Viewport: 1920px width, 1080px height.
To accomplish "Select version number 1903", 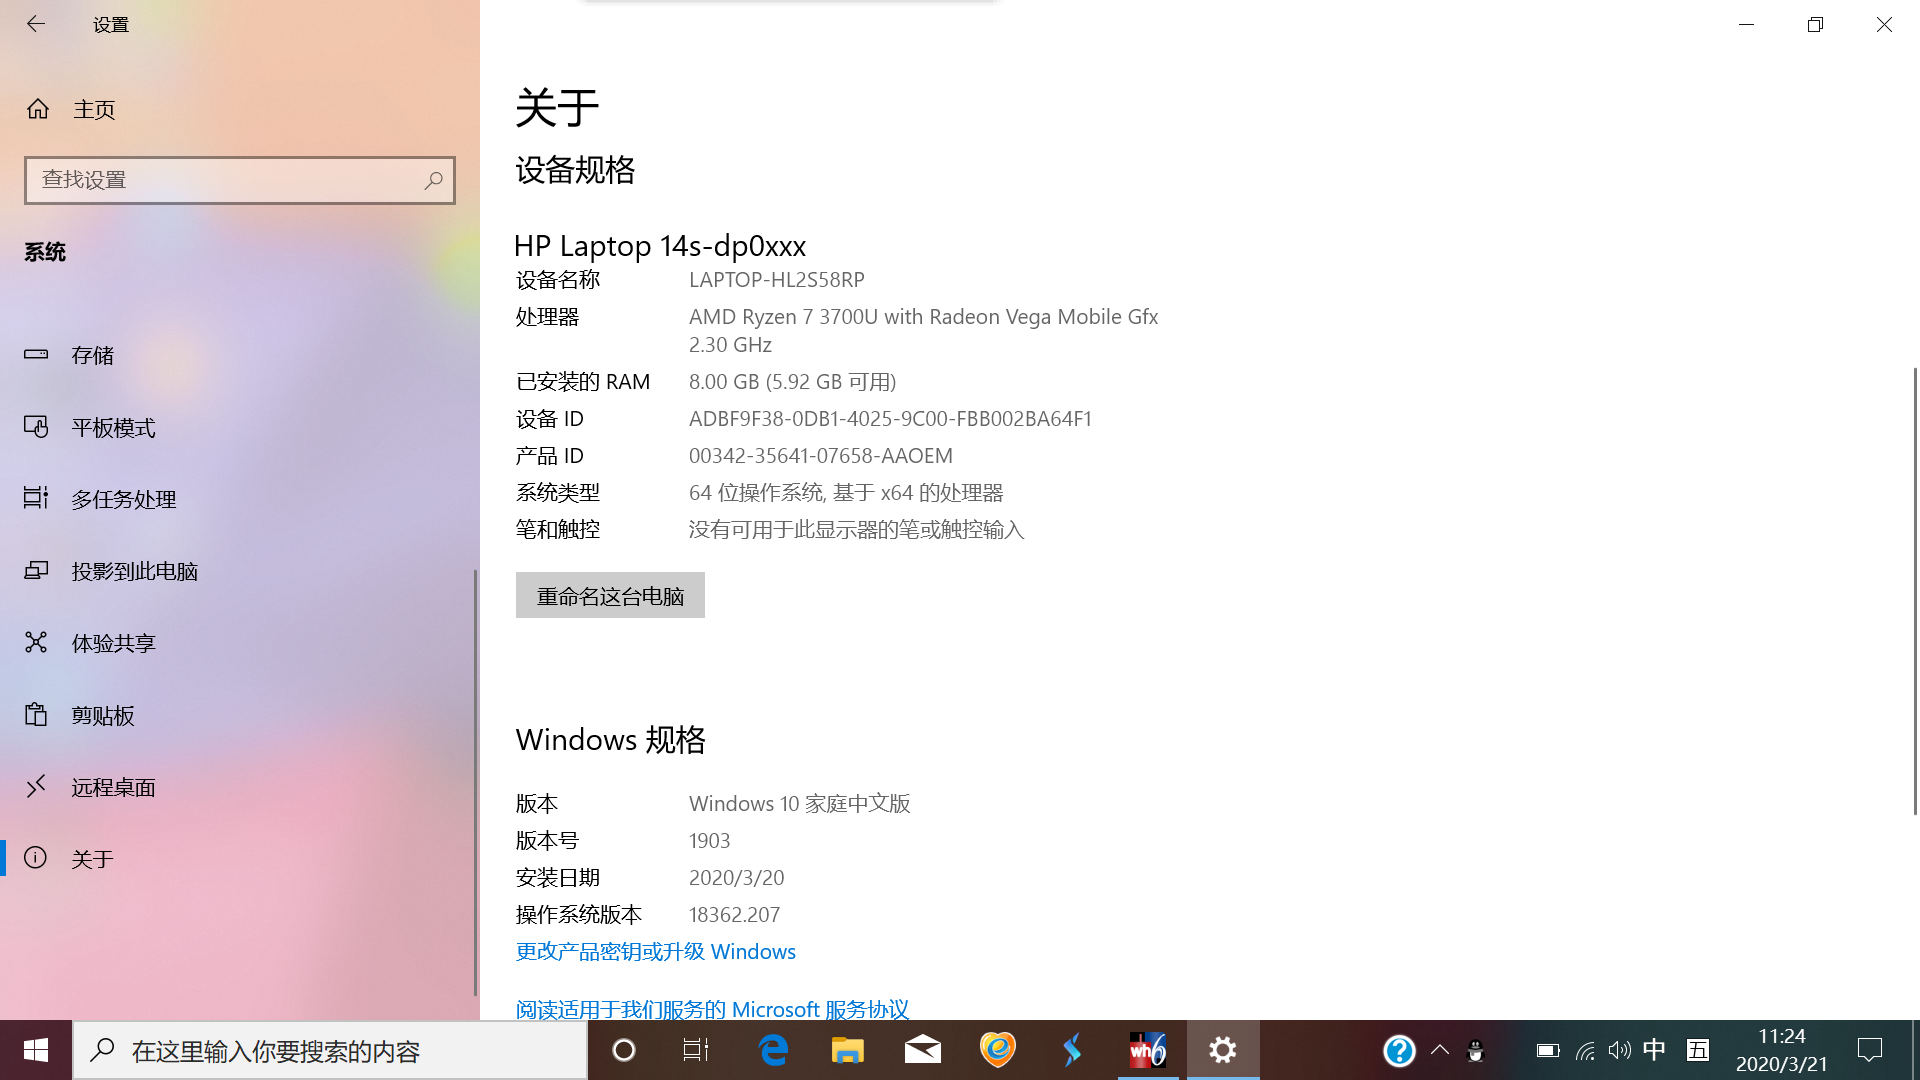I will (709, 840).
